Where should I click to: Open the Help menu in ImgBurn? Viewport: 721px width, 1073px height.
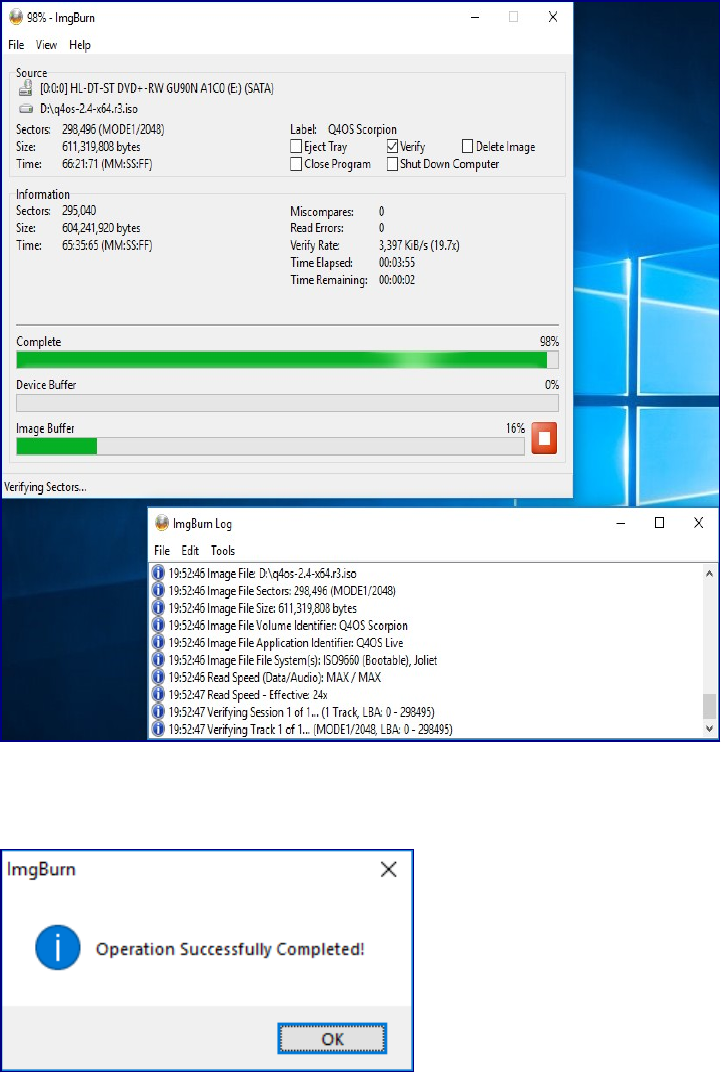coord(79,44)
